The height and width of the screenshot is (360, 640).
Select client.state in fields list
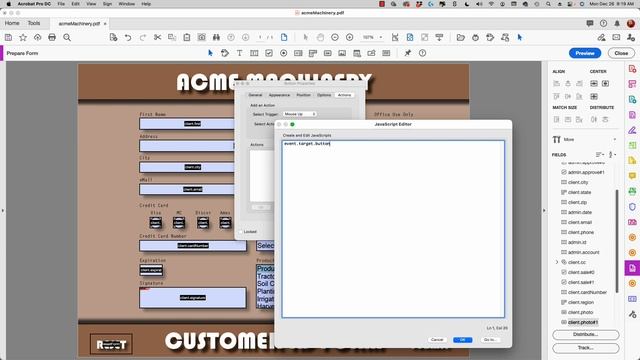coord(580,192)
